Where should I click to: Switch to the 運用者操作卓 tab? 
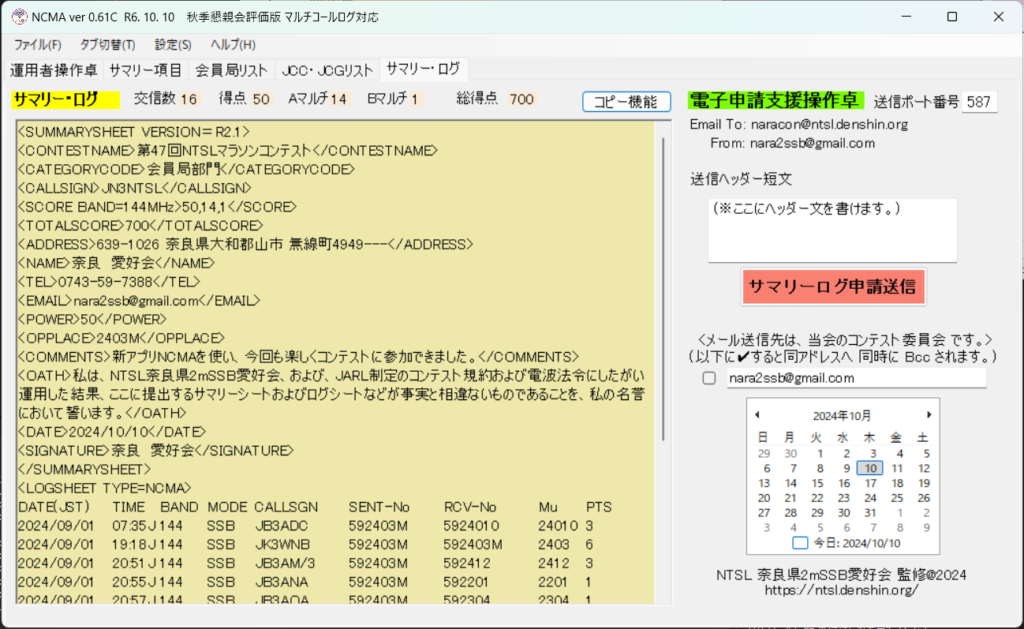(x=53, y=70)
